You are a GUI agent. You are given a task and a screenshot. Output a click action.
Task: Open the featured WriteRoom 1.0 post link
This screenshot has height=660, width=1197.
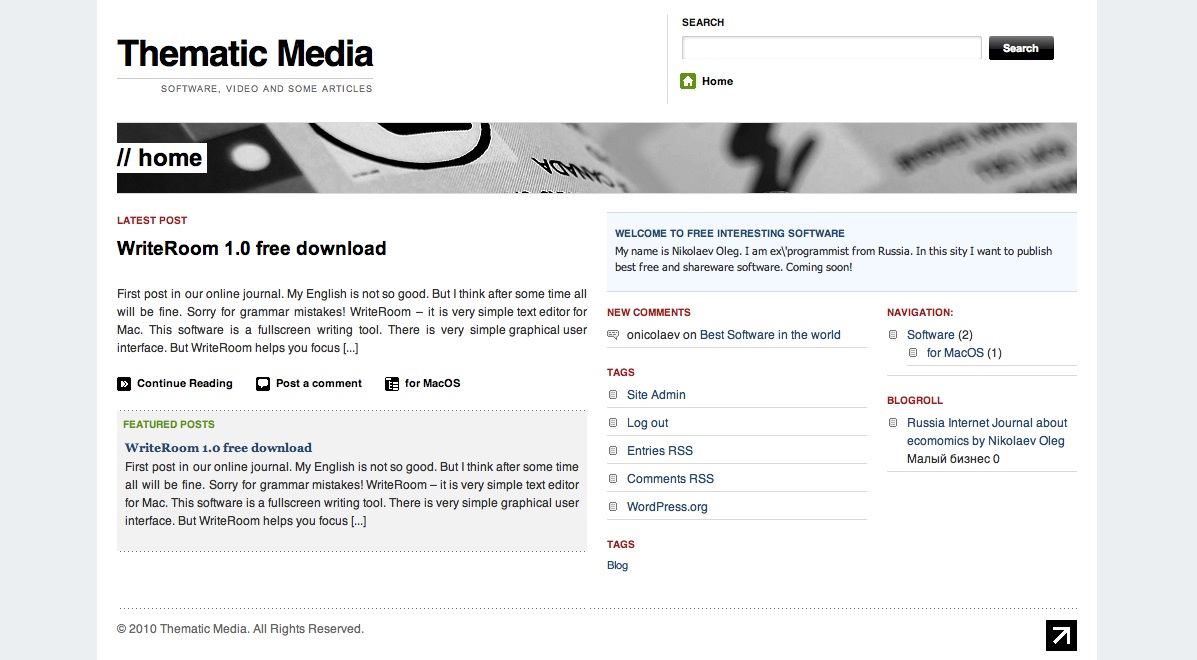coord(218,448)
